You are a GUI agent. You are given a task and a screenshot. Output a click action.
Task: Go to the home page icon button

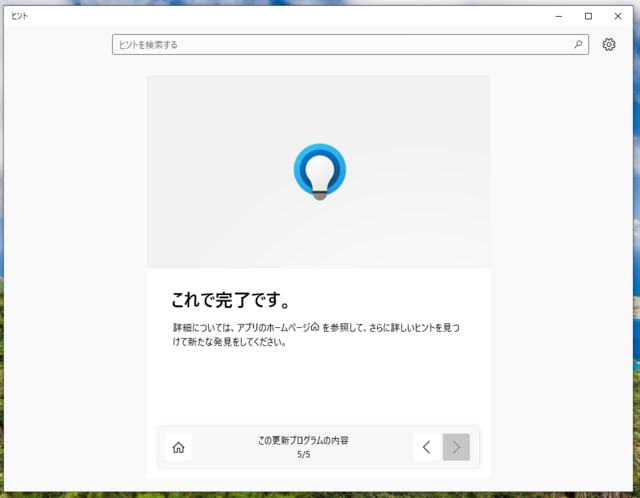(178, 447)
